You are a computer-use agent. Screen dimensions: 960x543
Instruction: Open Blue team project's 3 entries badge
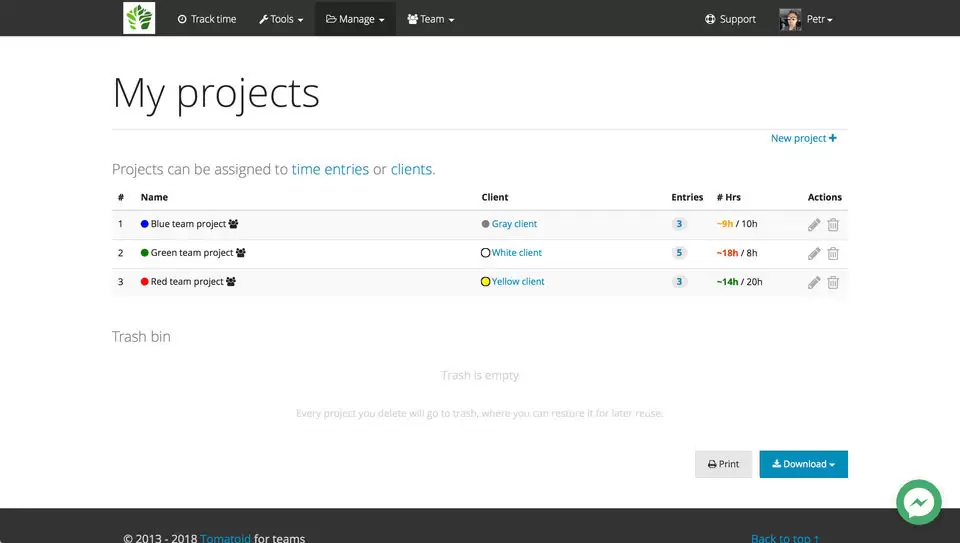pos(679,224)
